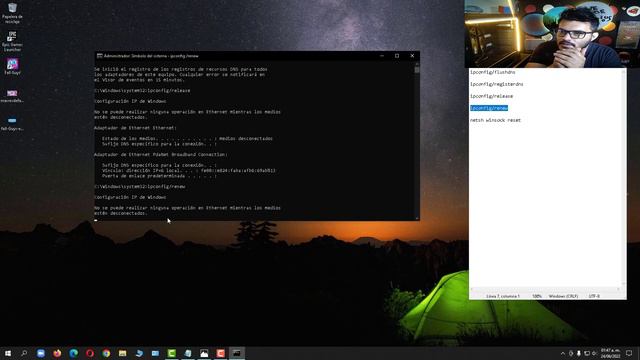
Task: Open File Explorer from the taskbar
Action: click(122, 353)
